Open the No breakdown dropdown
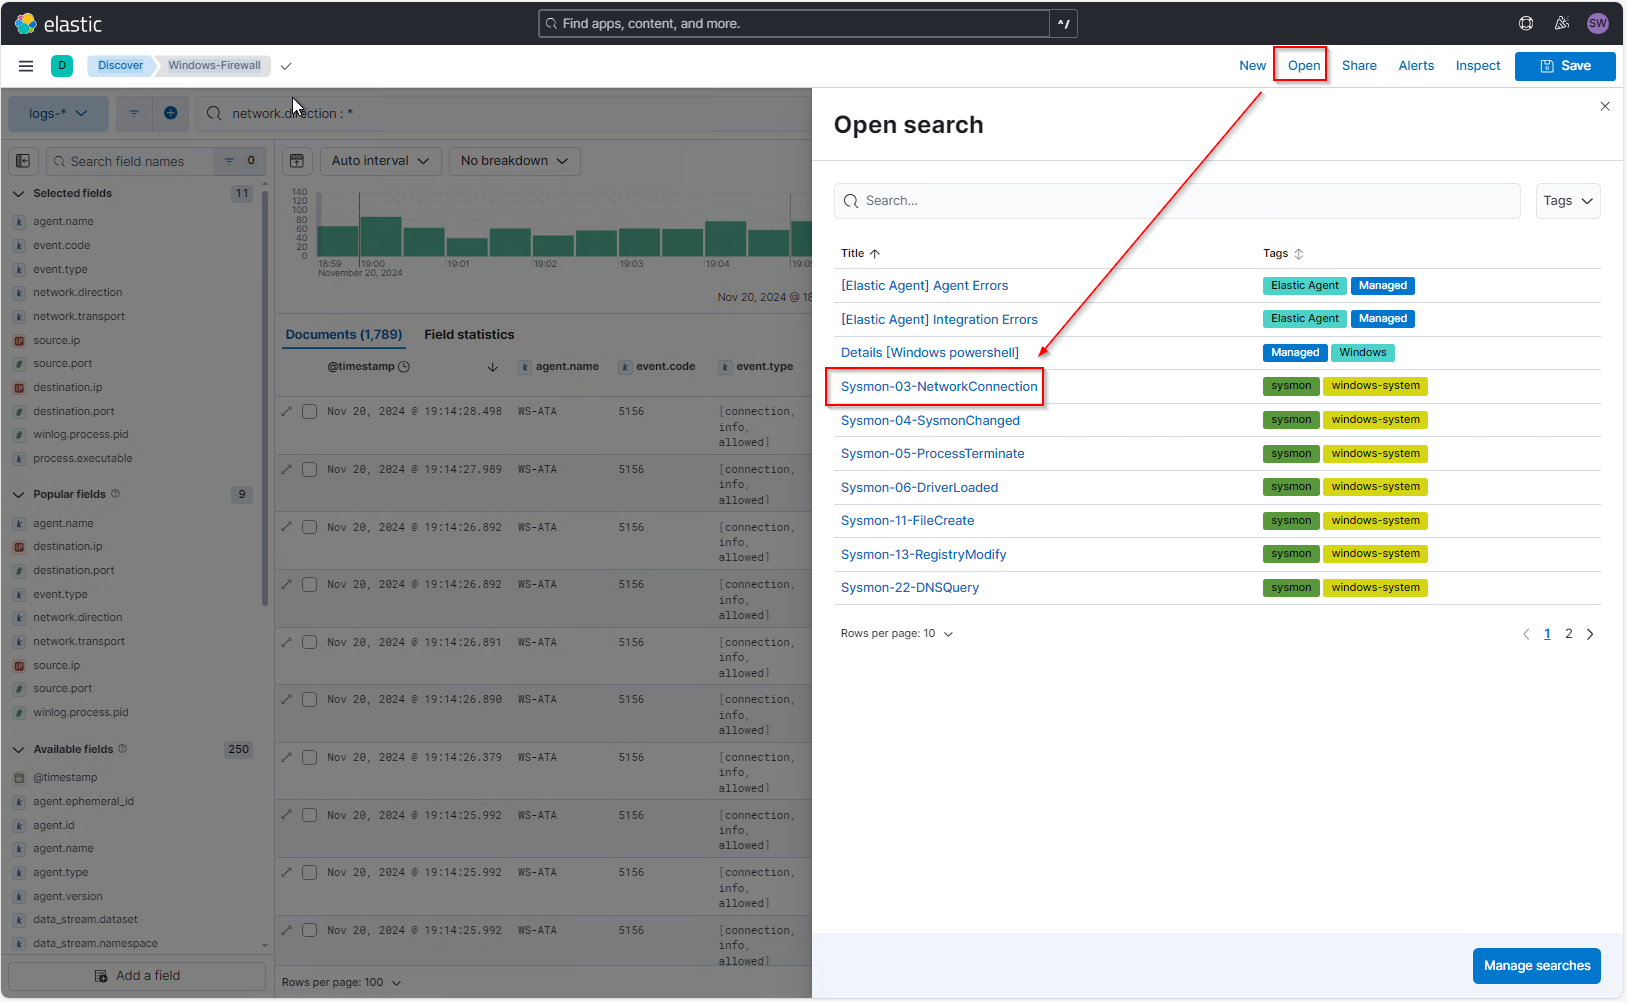1627x1002 pixels. [515, 161]
